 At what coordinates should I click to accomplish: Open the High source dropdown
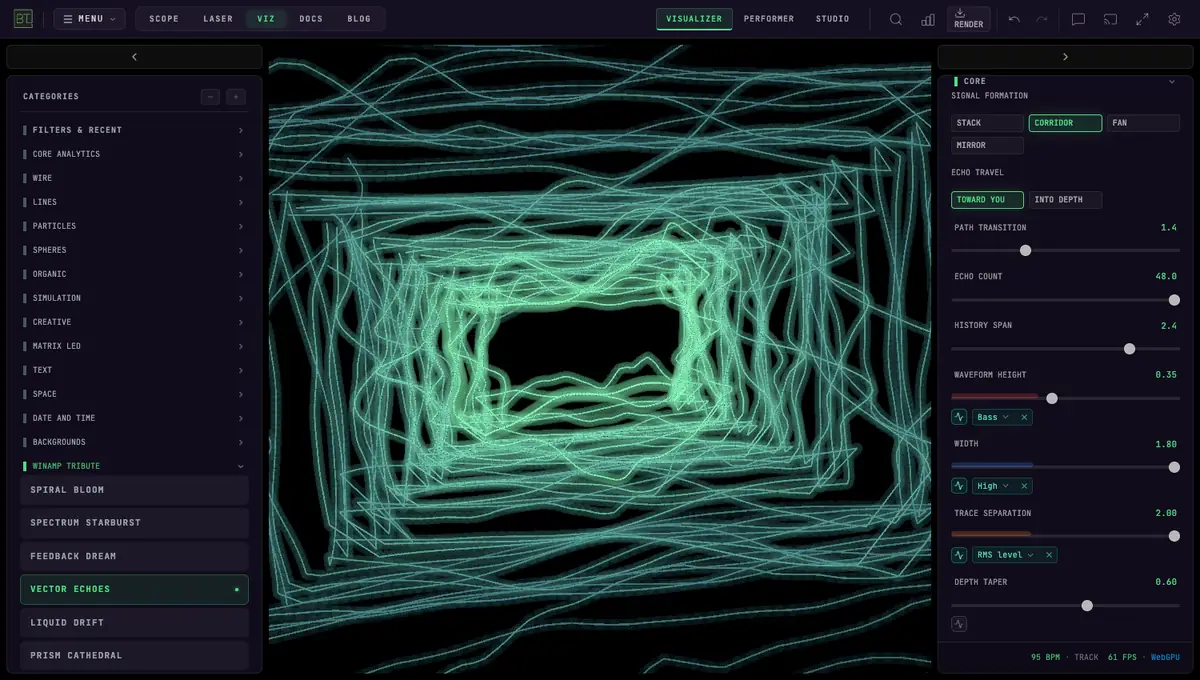pos(992,486)
